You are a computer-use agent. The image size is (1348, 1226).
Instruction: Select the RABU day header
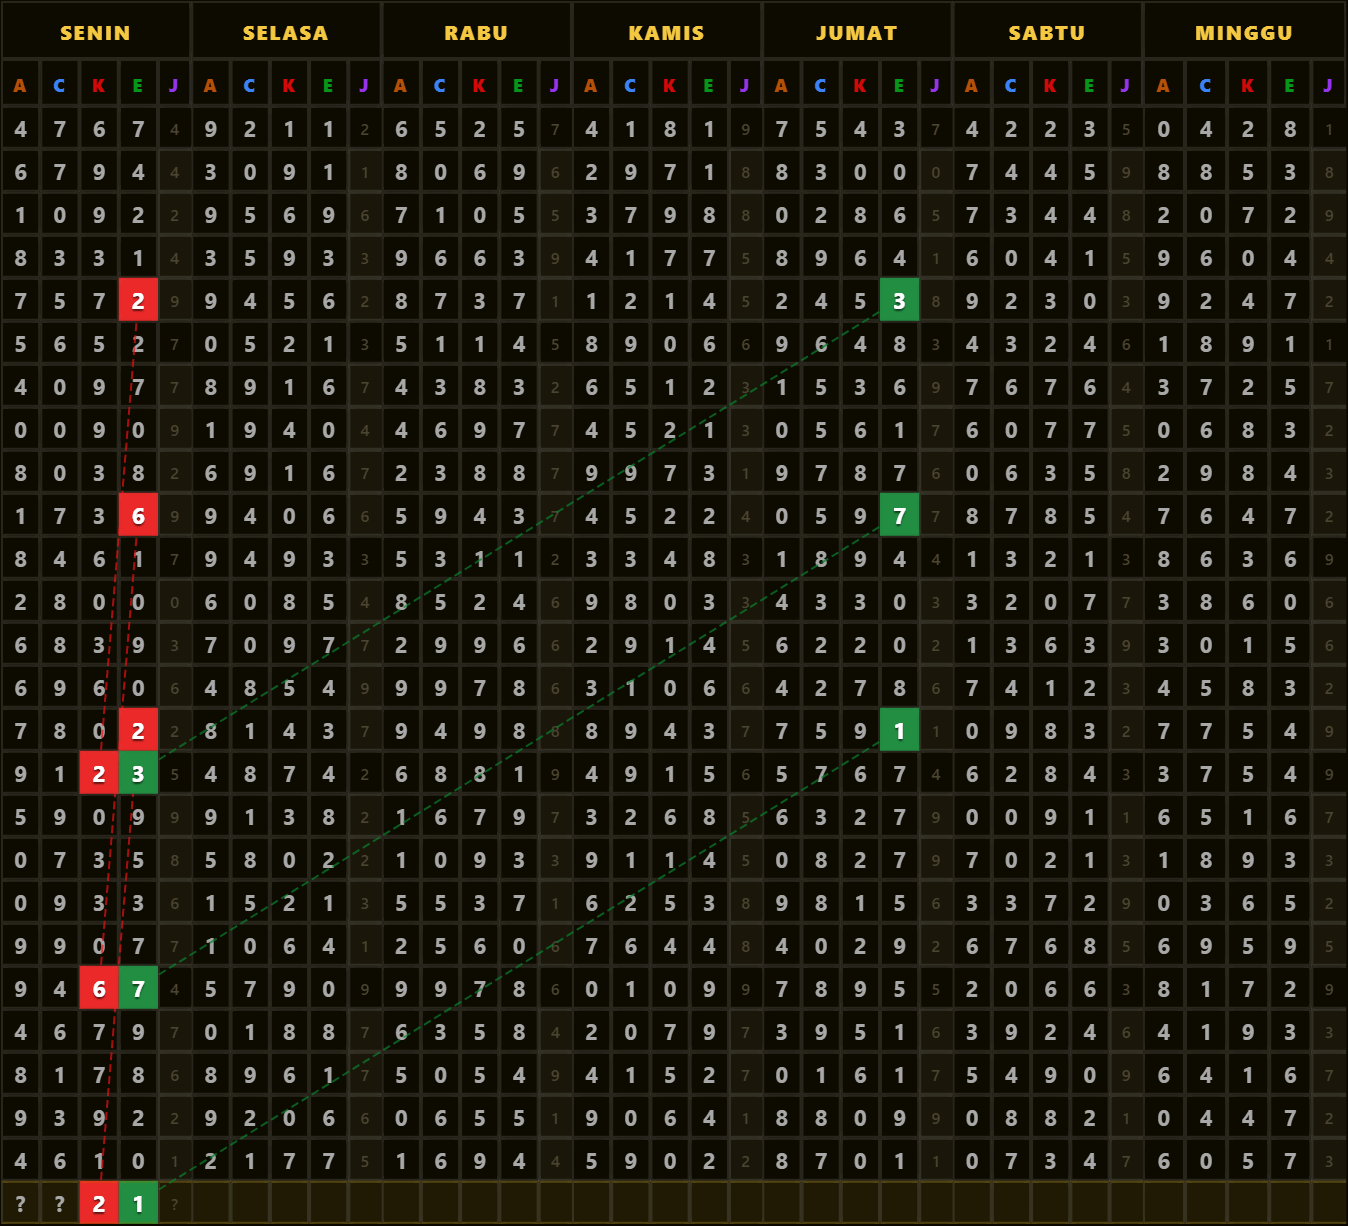click(x=476, y=32)
